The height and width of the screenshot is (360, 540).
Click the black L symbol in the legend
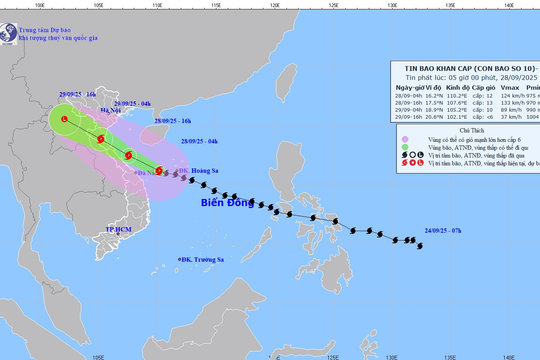tap(420, 155)
